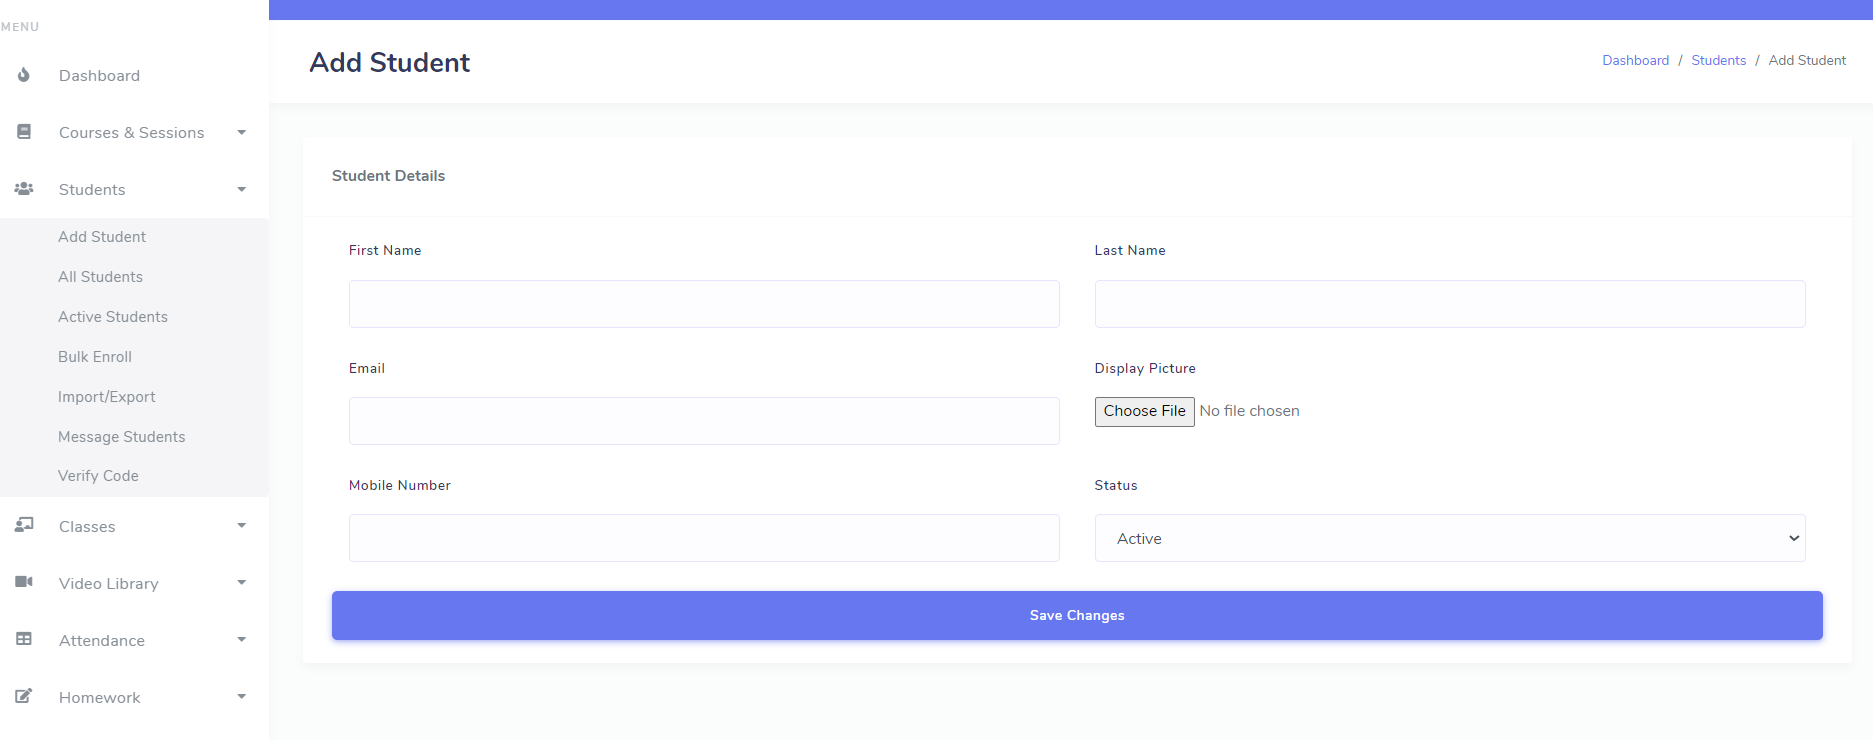
Task: Click the Students group icon
Action: [x=24, y=189]
